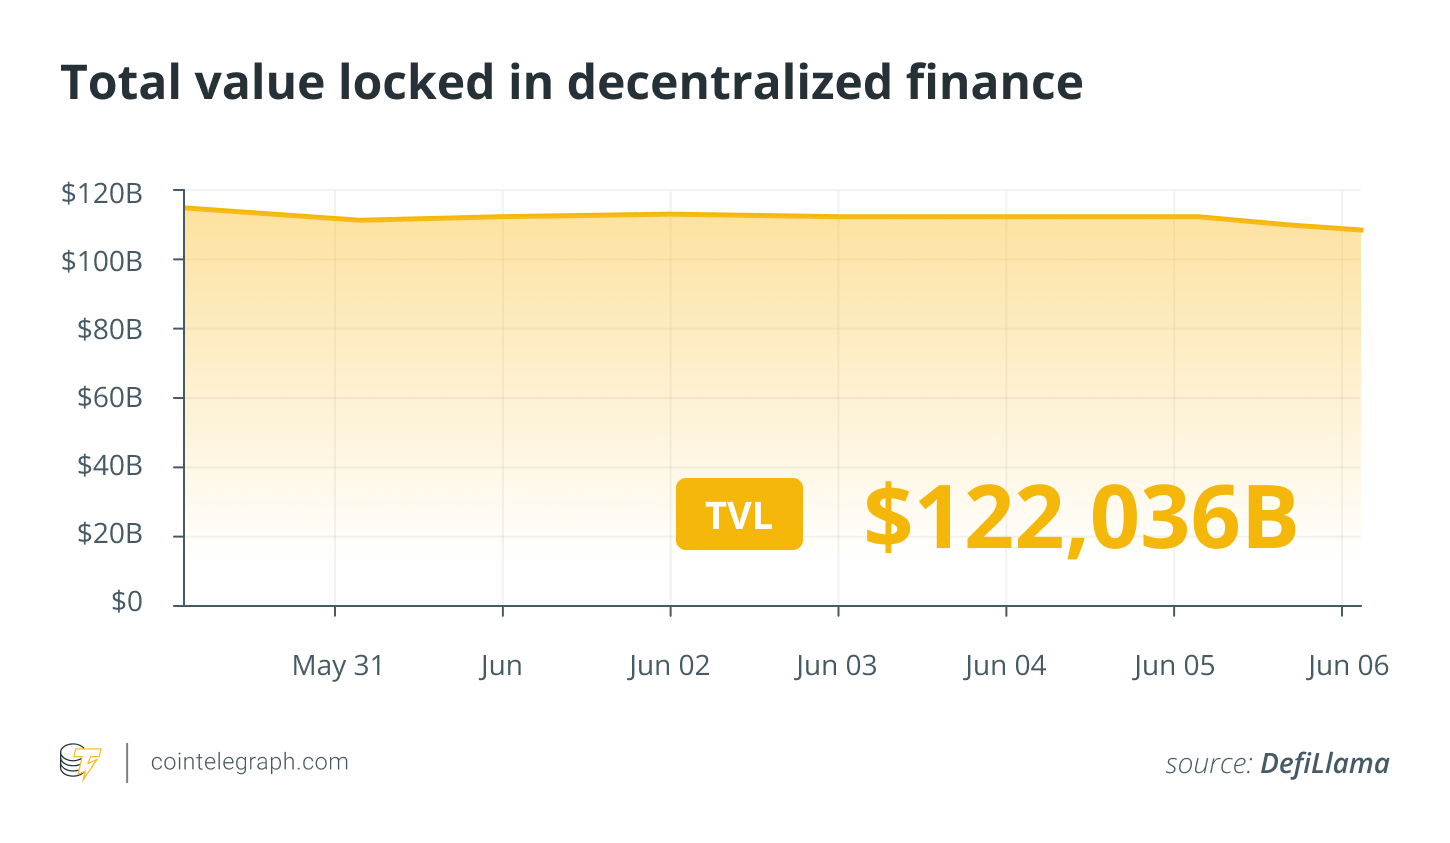Screen dimensions: 1450x843
Task: Open the cointelegraph.com link
Action: pos(249,762)
